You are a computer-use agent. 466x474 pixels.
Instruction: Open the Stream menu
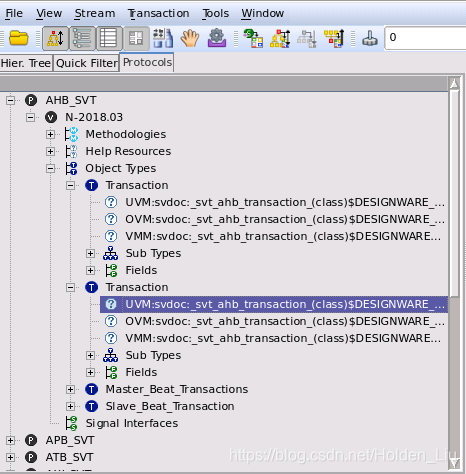(95, 13)
